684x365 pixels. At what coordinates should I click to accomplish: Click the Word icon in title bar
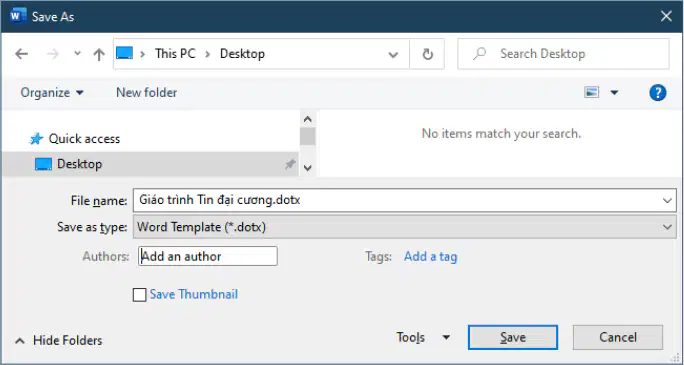point(18,17)
